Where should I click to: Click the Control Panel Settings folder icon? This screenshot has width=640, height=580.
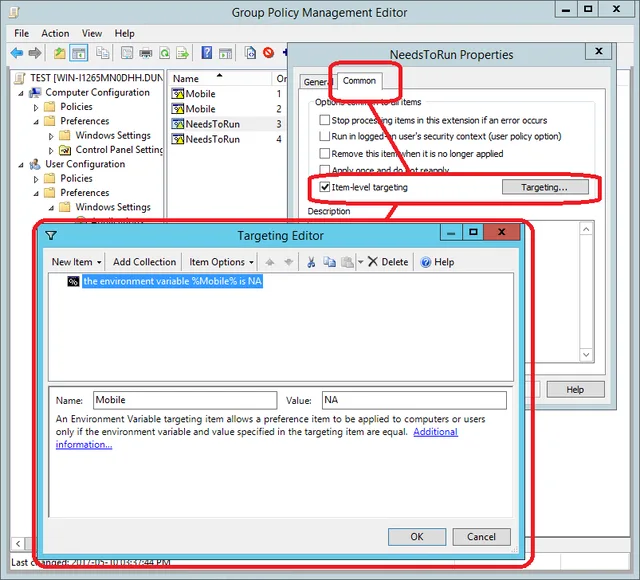(x=65, y=150)
